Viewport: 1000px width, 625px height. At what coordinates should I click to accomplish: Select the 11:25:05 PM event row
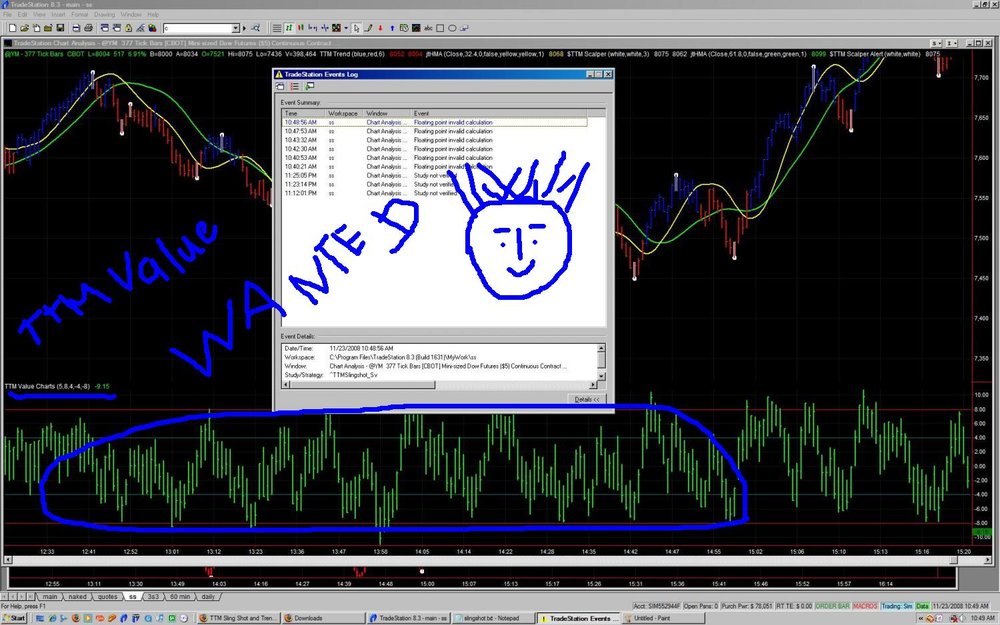click(434, 175)
